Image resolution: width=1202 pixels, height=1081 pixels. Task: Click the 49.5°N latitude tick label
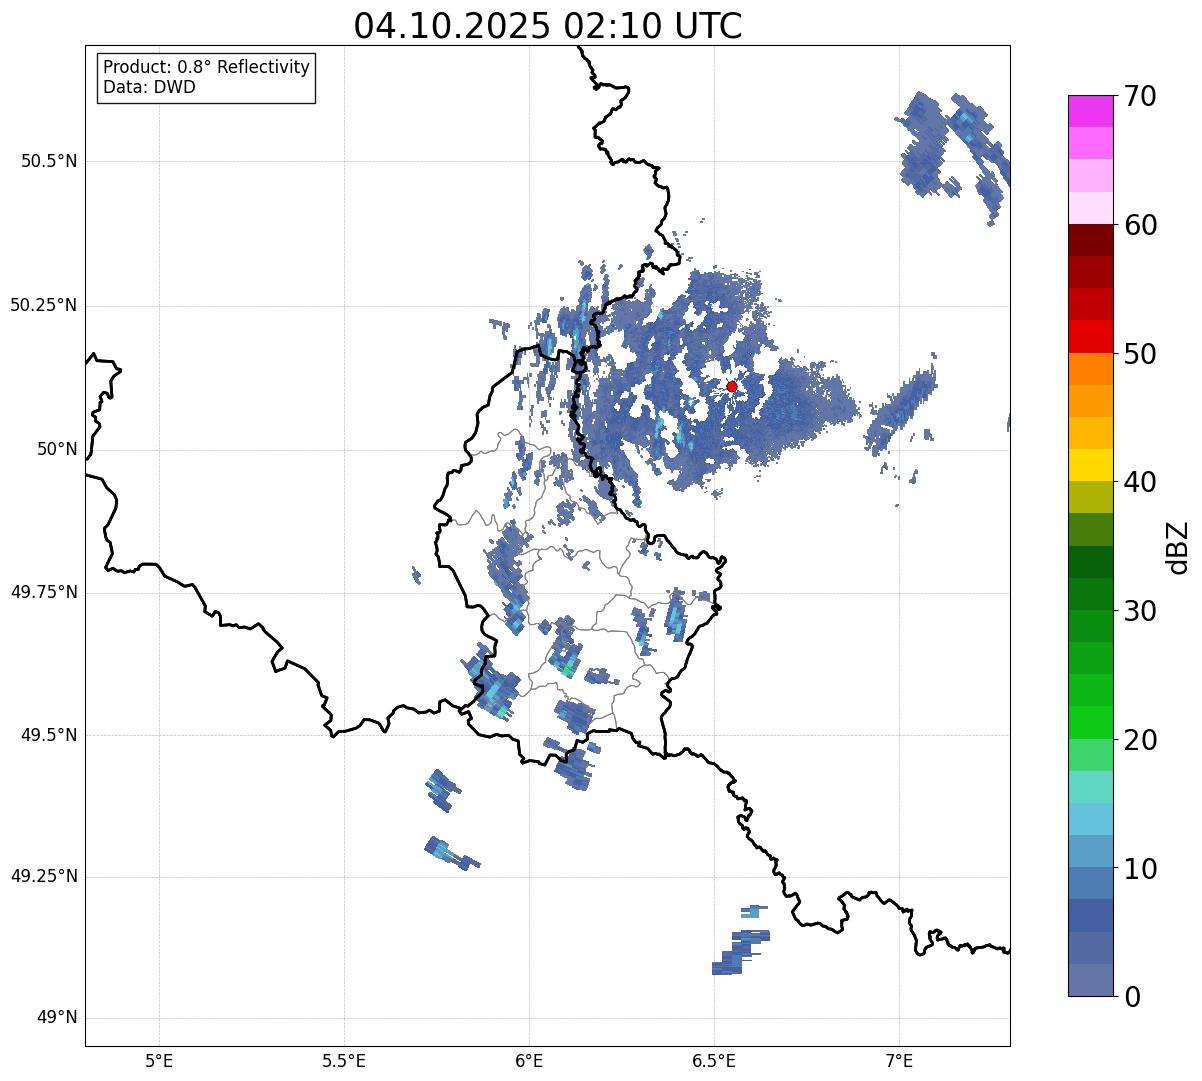tap(49, 735)
